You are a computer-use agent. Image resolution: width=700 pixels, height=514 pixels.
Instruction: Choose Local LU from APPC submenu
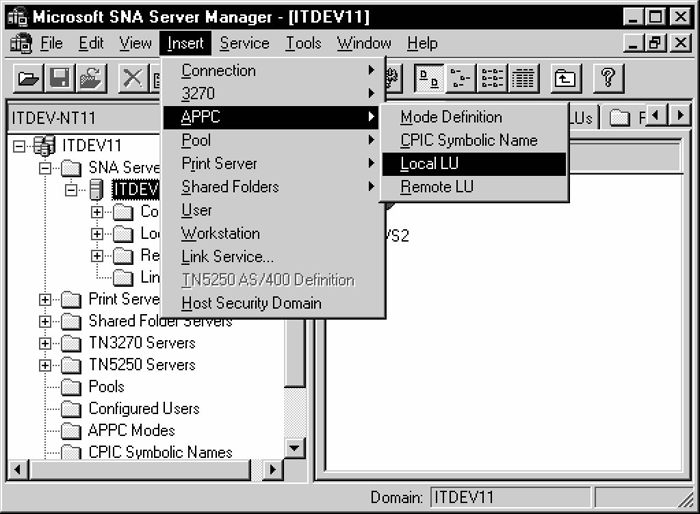(430, 164)
